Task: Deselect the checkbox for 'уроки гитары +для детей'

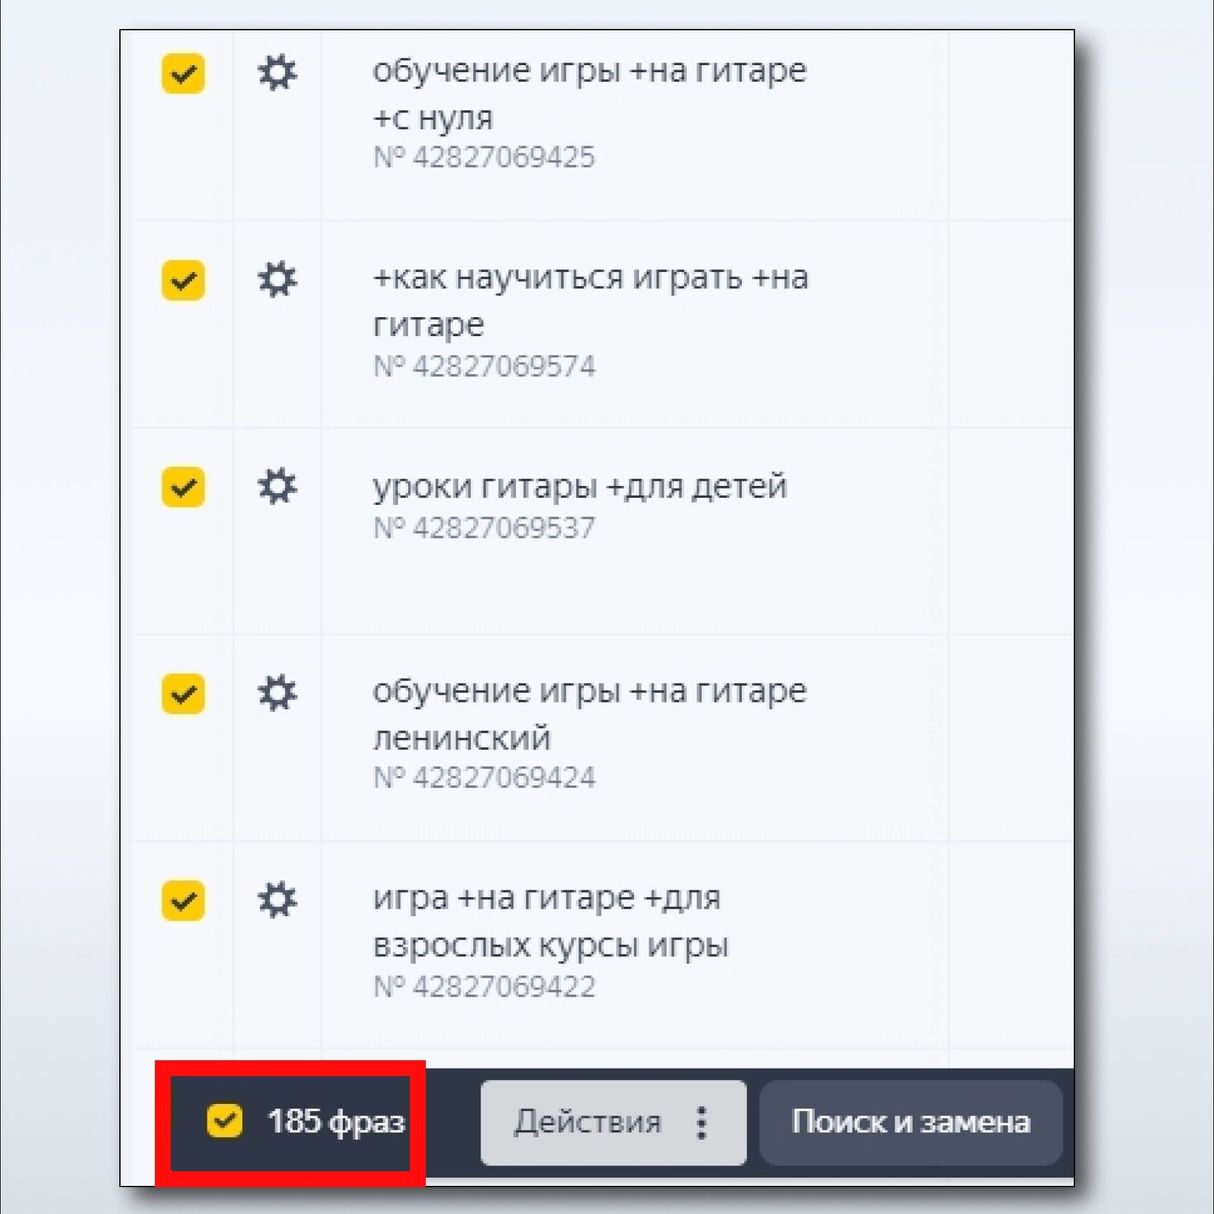Action: click(182, 487)
